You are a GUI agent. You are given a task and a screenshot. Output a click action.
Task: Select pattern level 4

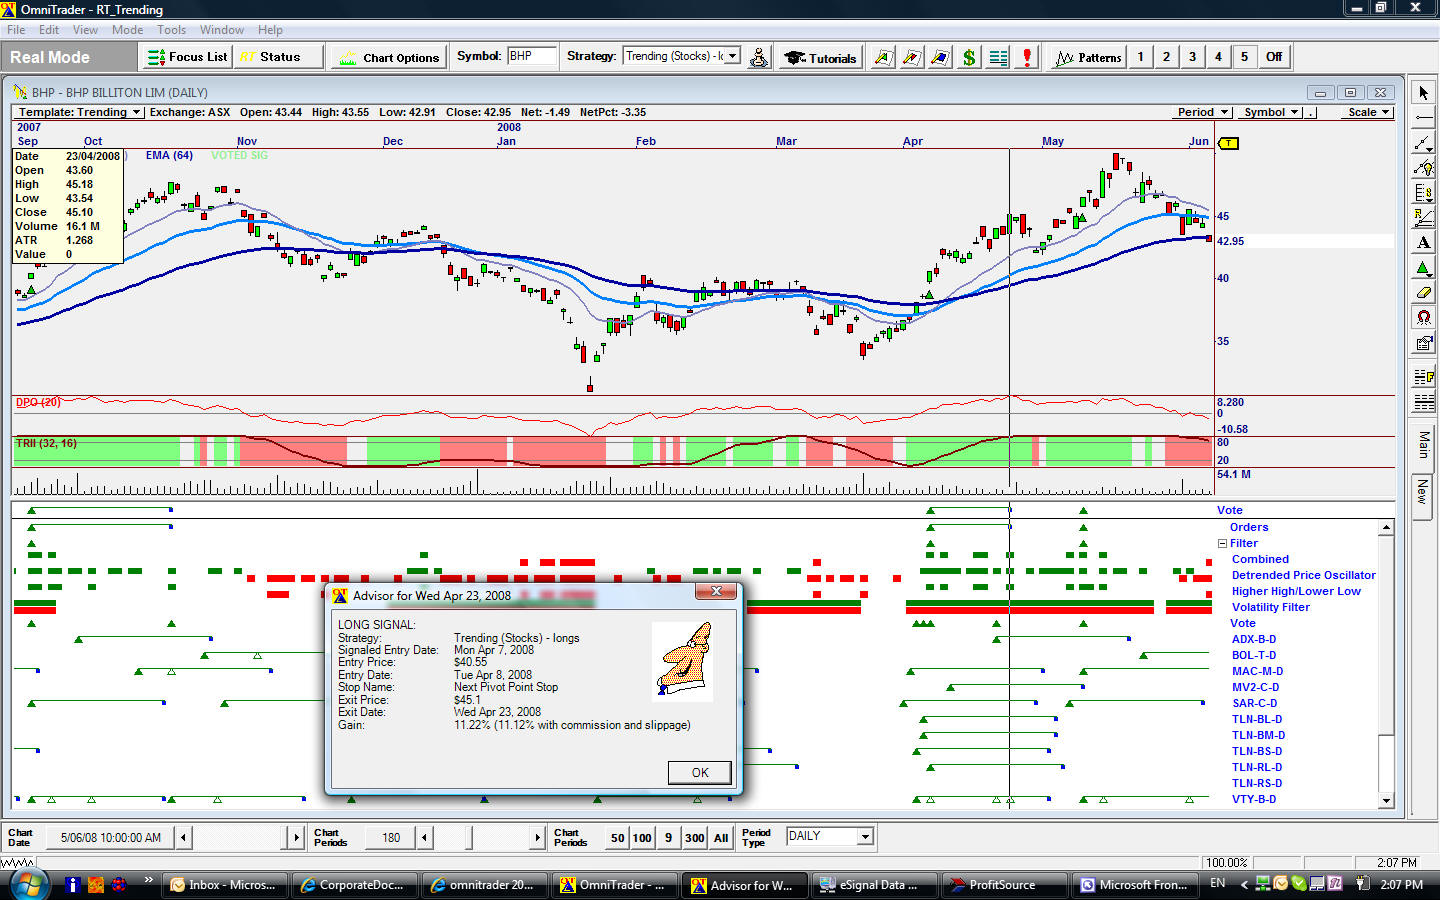pos(1218,57)
